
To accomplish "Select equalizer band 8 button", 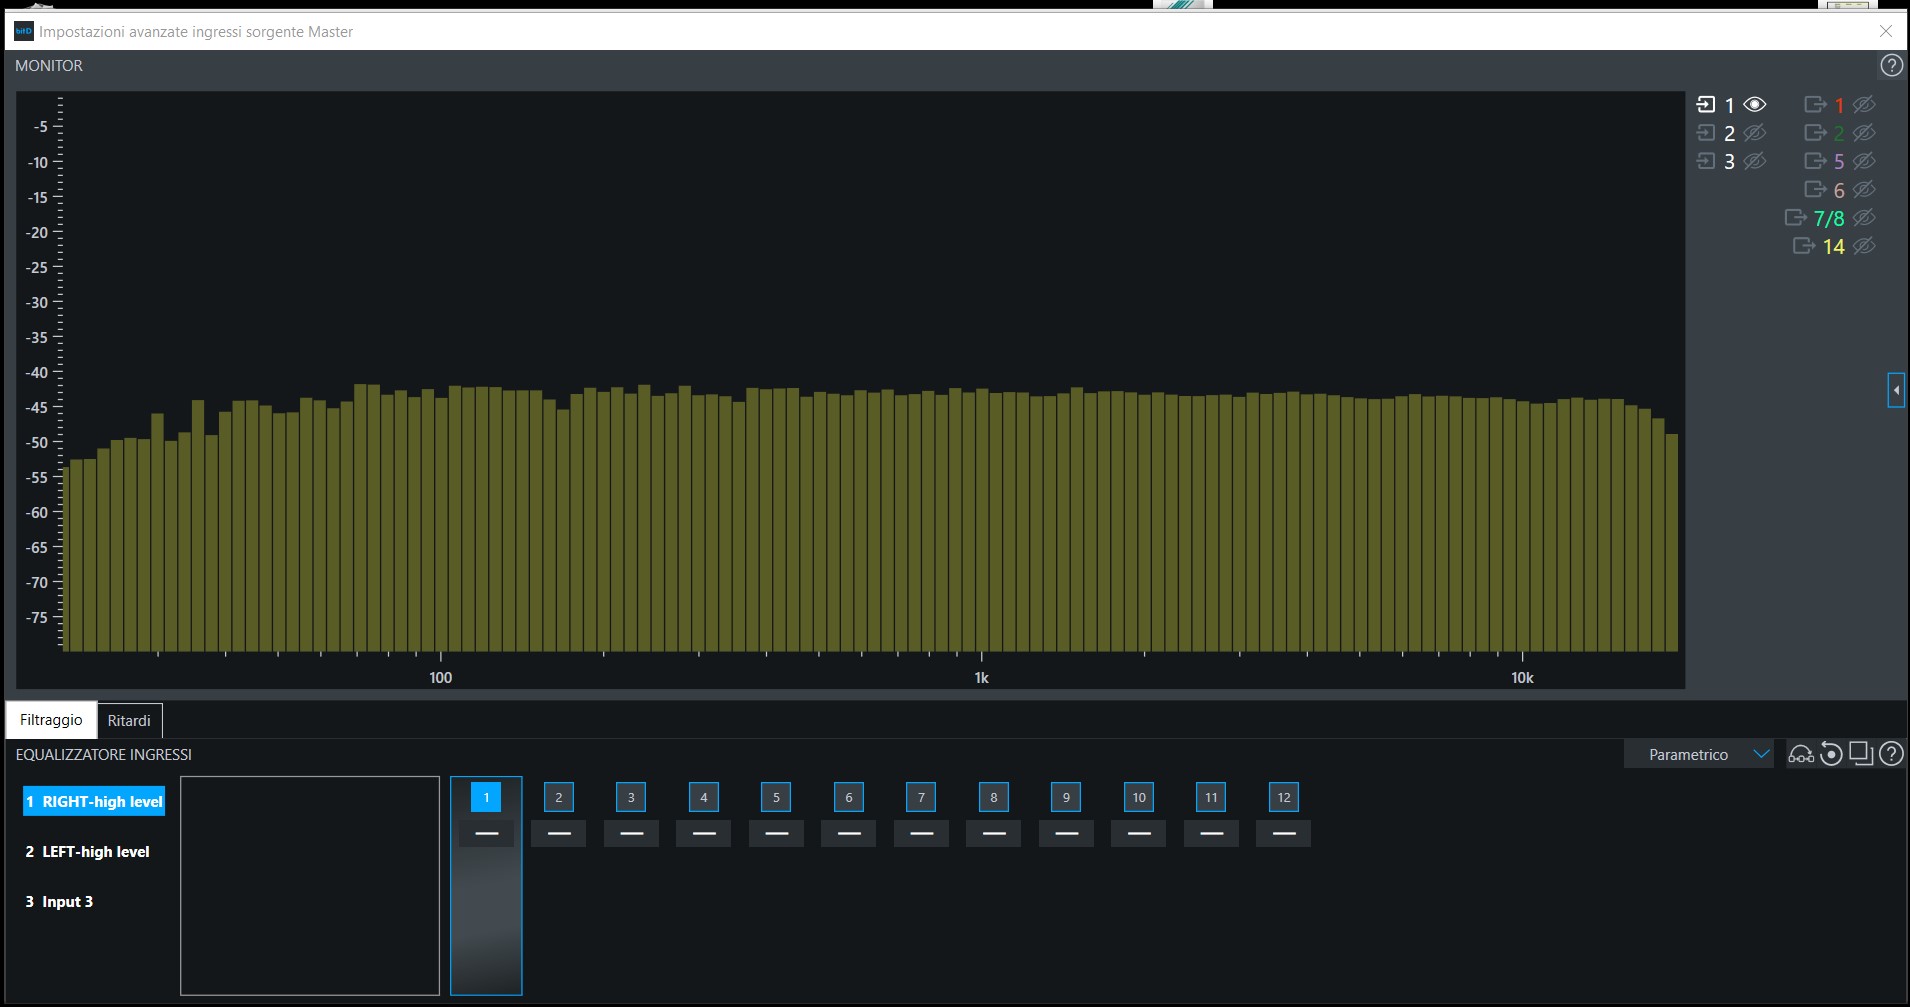I will (994, 797).
